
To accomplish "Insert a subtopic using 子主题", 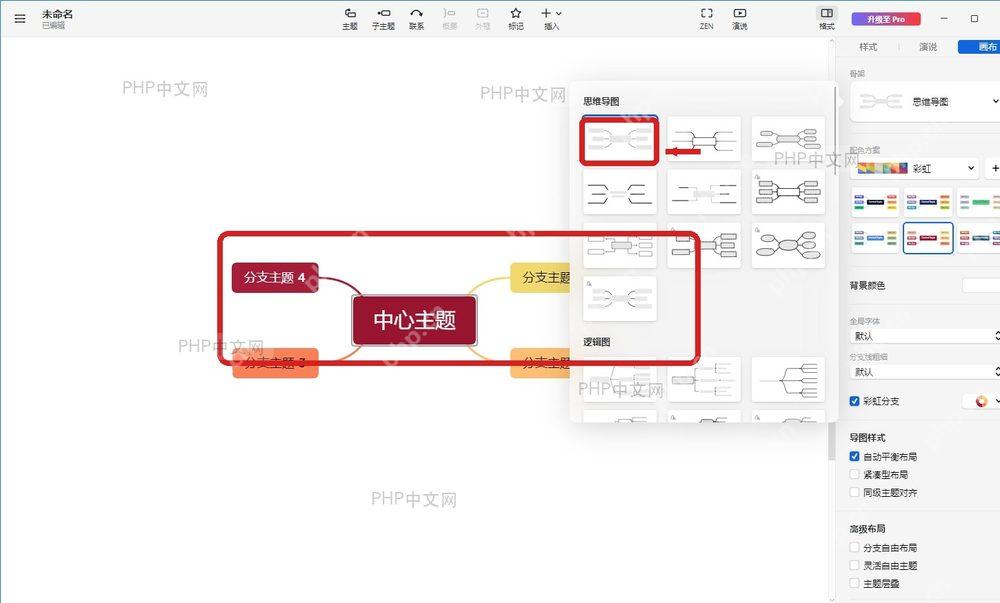I will click(x=383, y=18).
